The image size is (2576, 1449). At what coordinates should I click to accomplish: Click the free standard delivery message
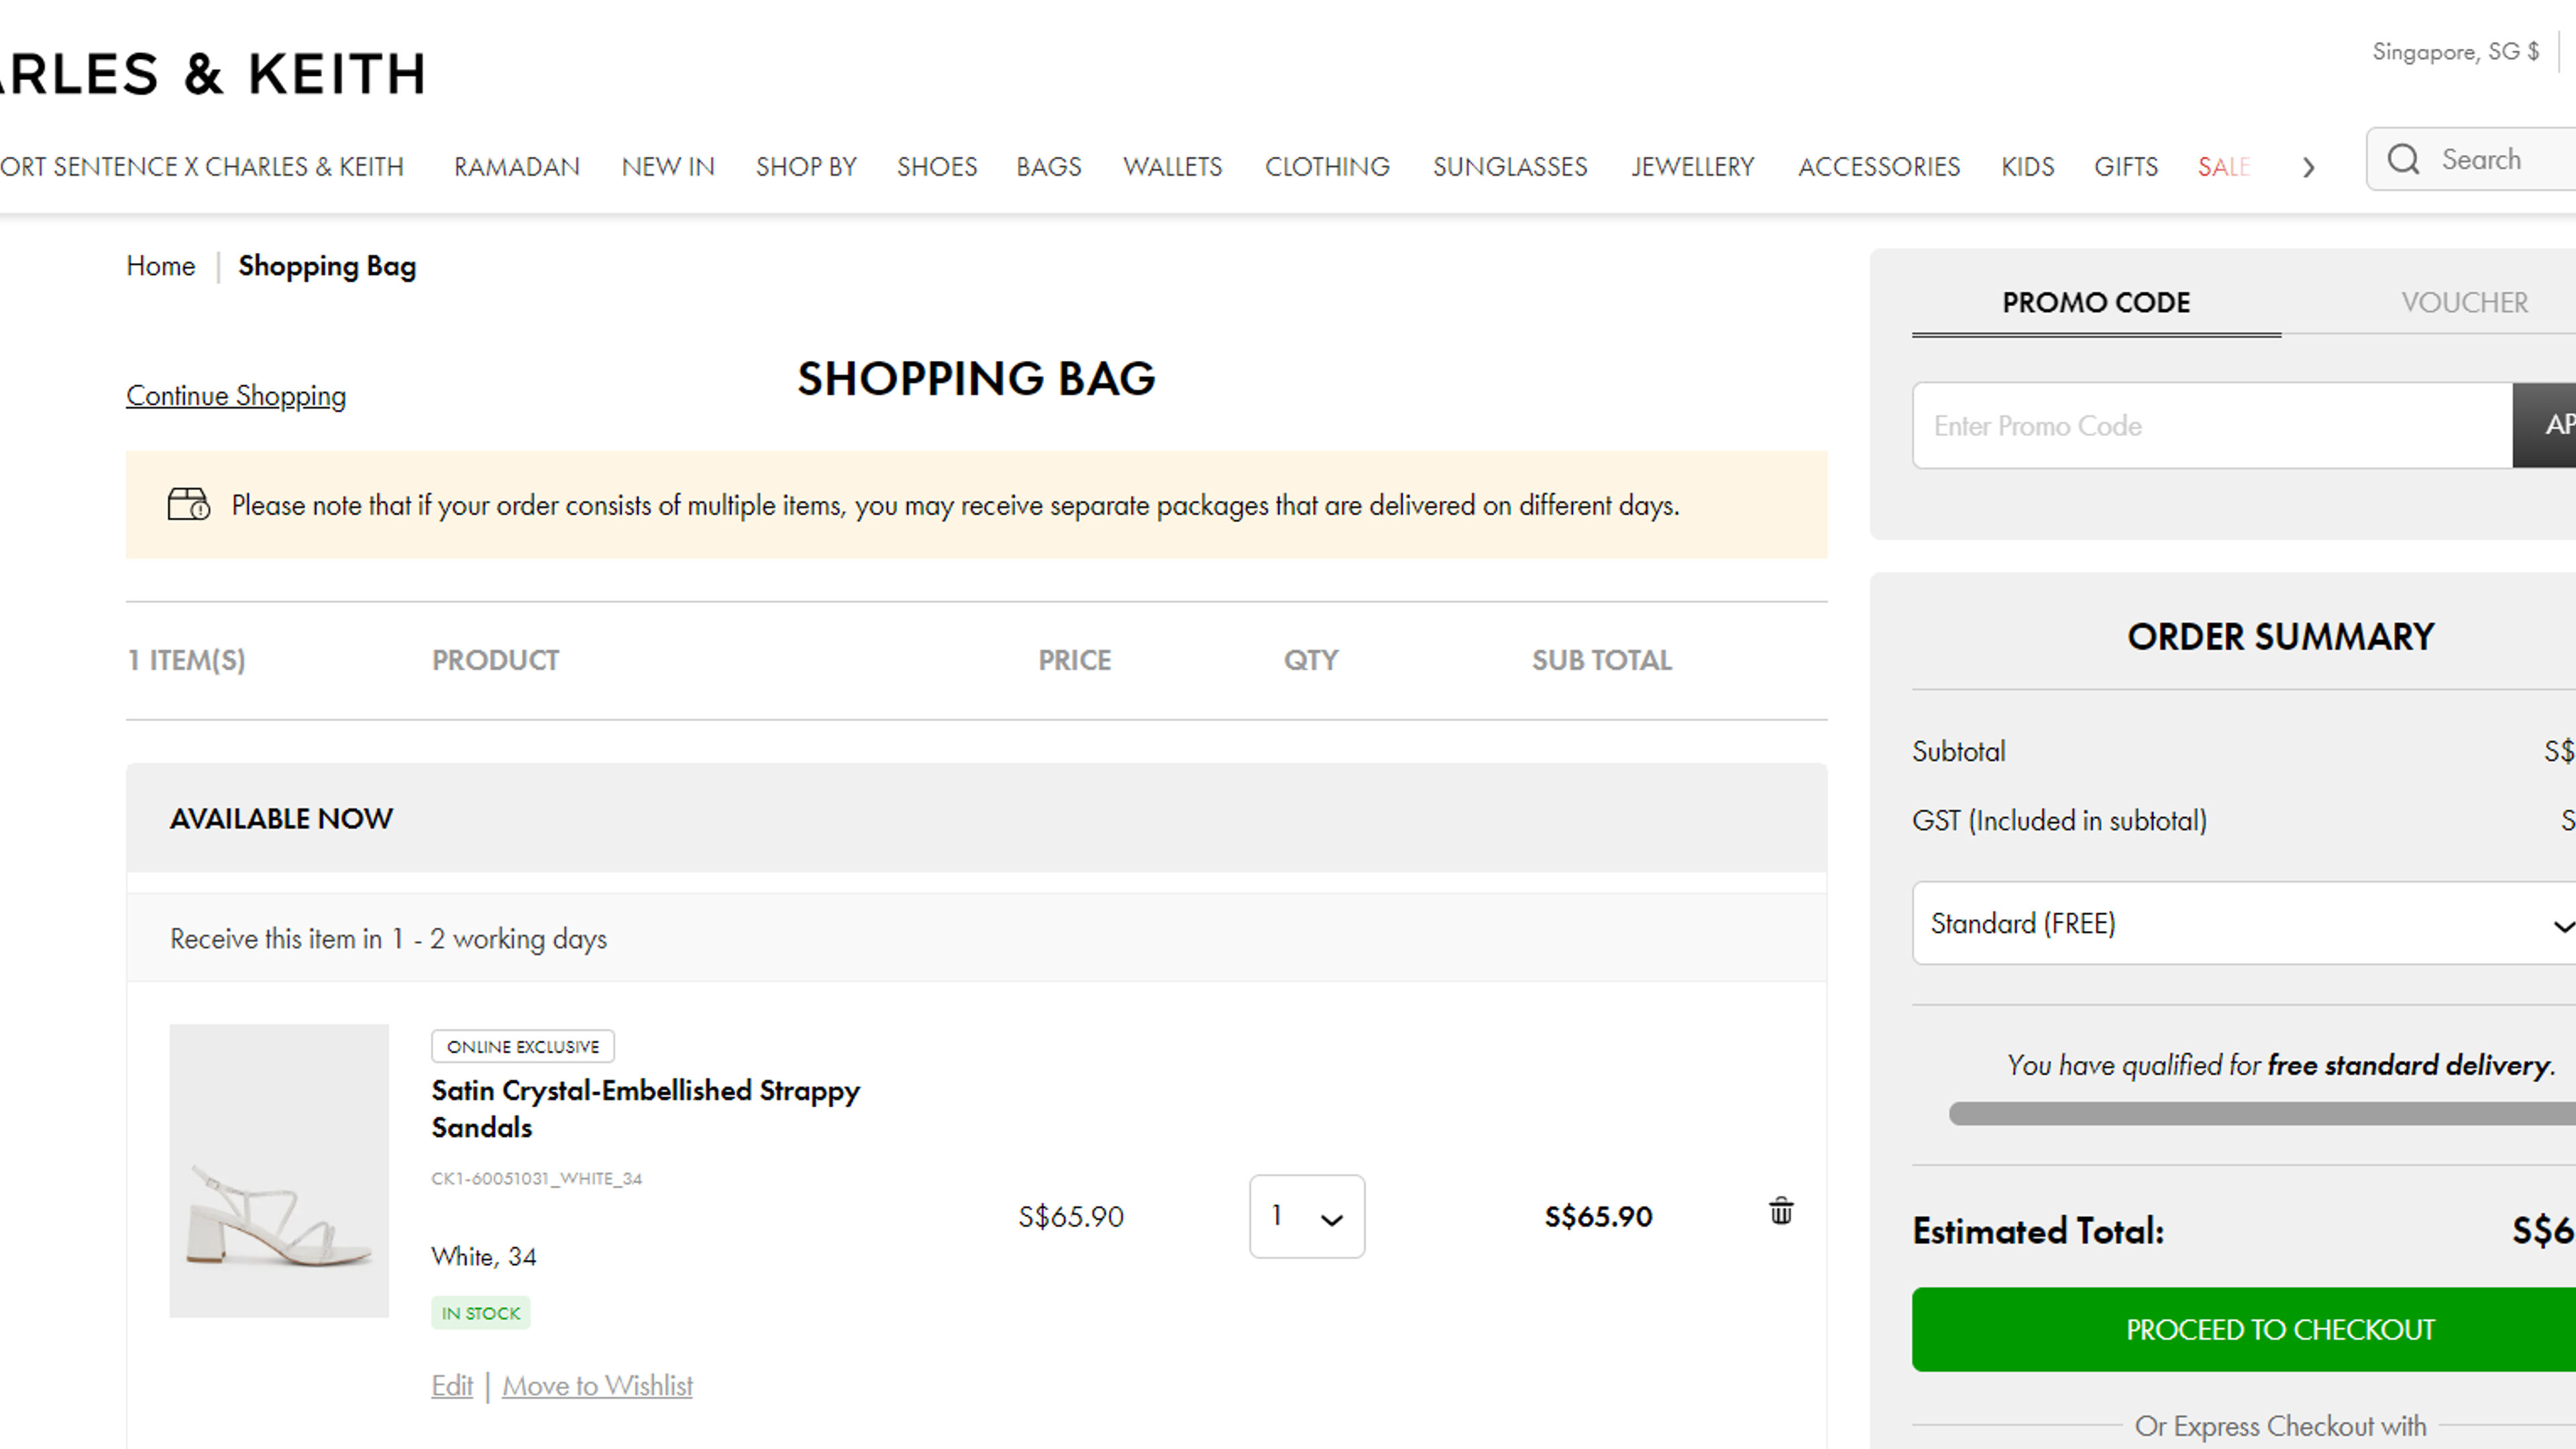click(x=2280, y=1065)
